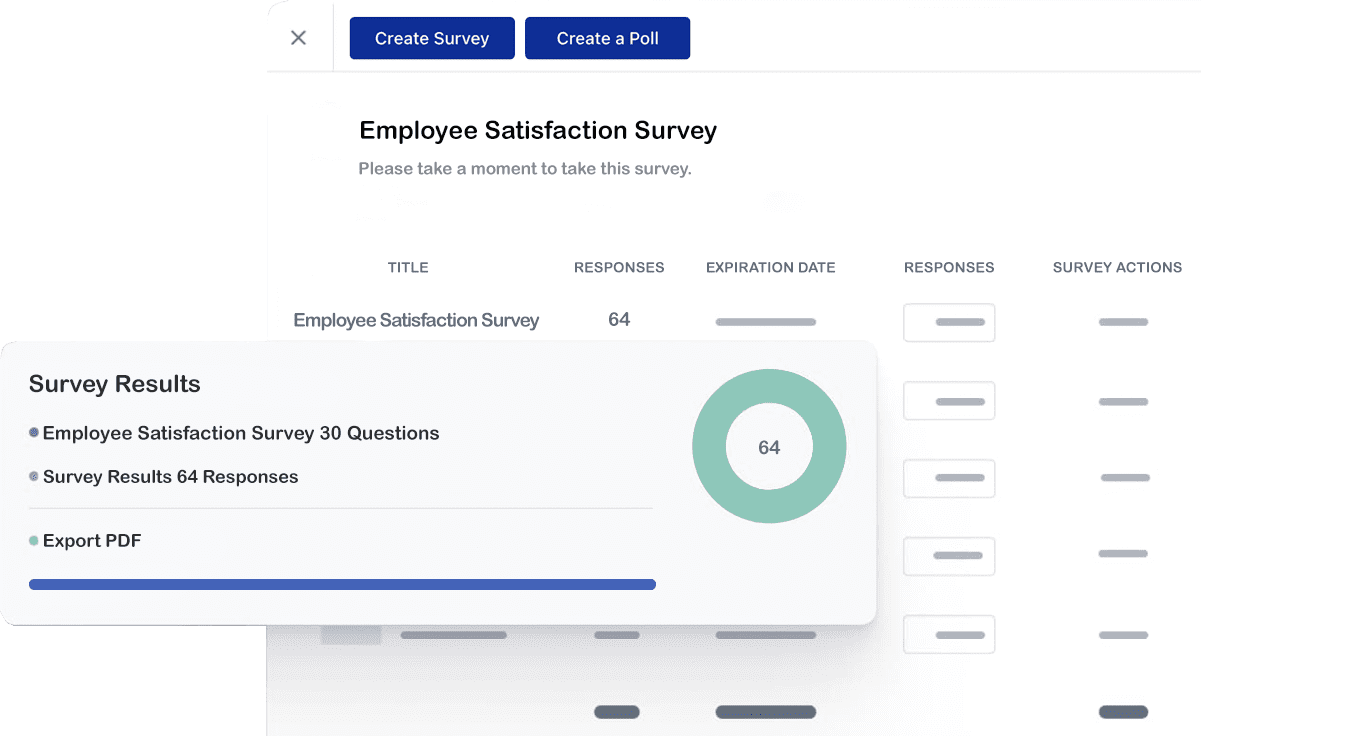Click Survey Results 64 Responses item
1366x736 pixels.
(170, 477)
